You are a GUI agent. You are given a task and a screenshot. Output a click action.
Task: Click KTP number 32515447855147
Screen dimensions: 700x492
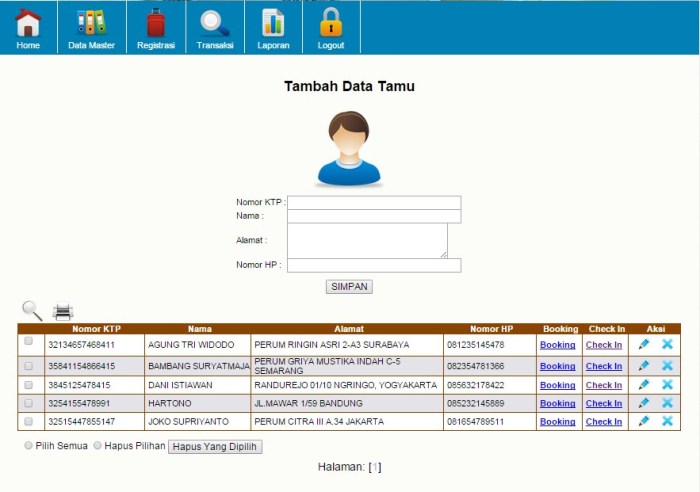click(x=82, y=421)
